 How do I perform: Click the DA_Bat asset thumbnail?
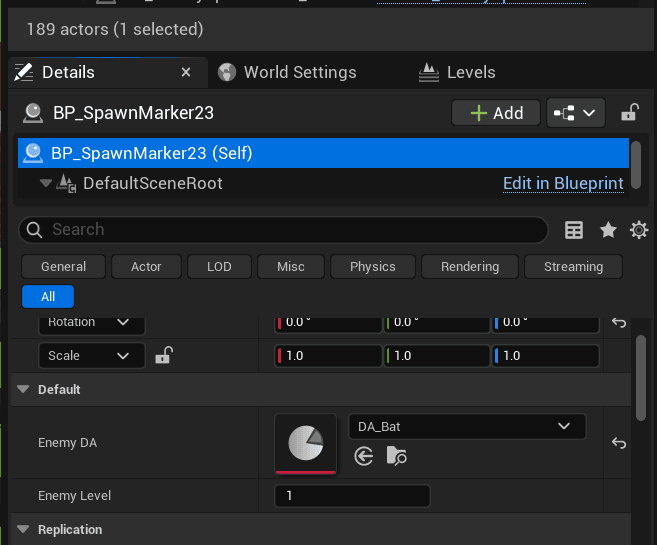pos(305,443)
